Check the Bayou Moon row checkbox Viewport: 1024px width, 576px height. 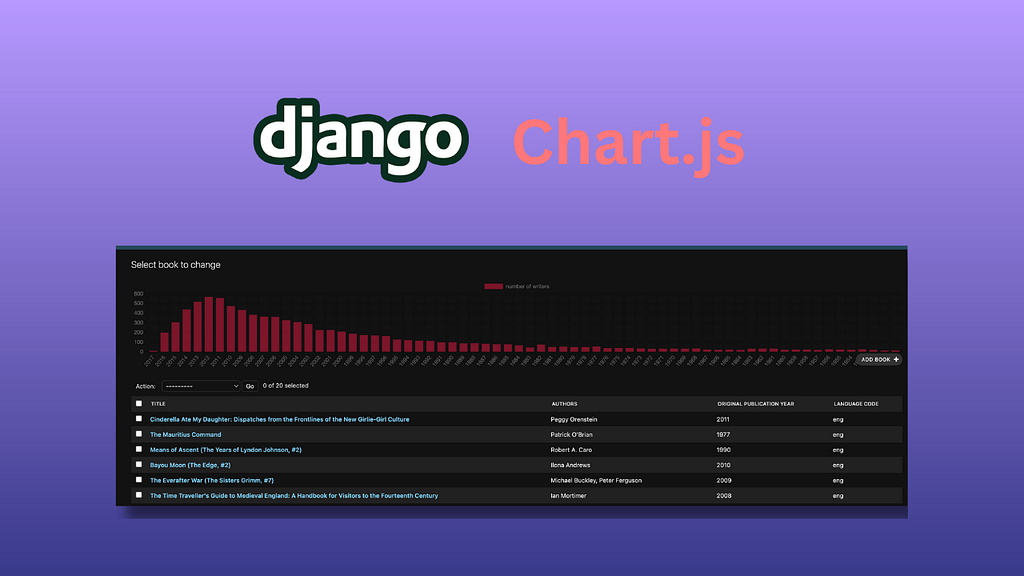click(138, 464)
